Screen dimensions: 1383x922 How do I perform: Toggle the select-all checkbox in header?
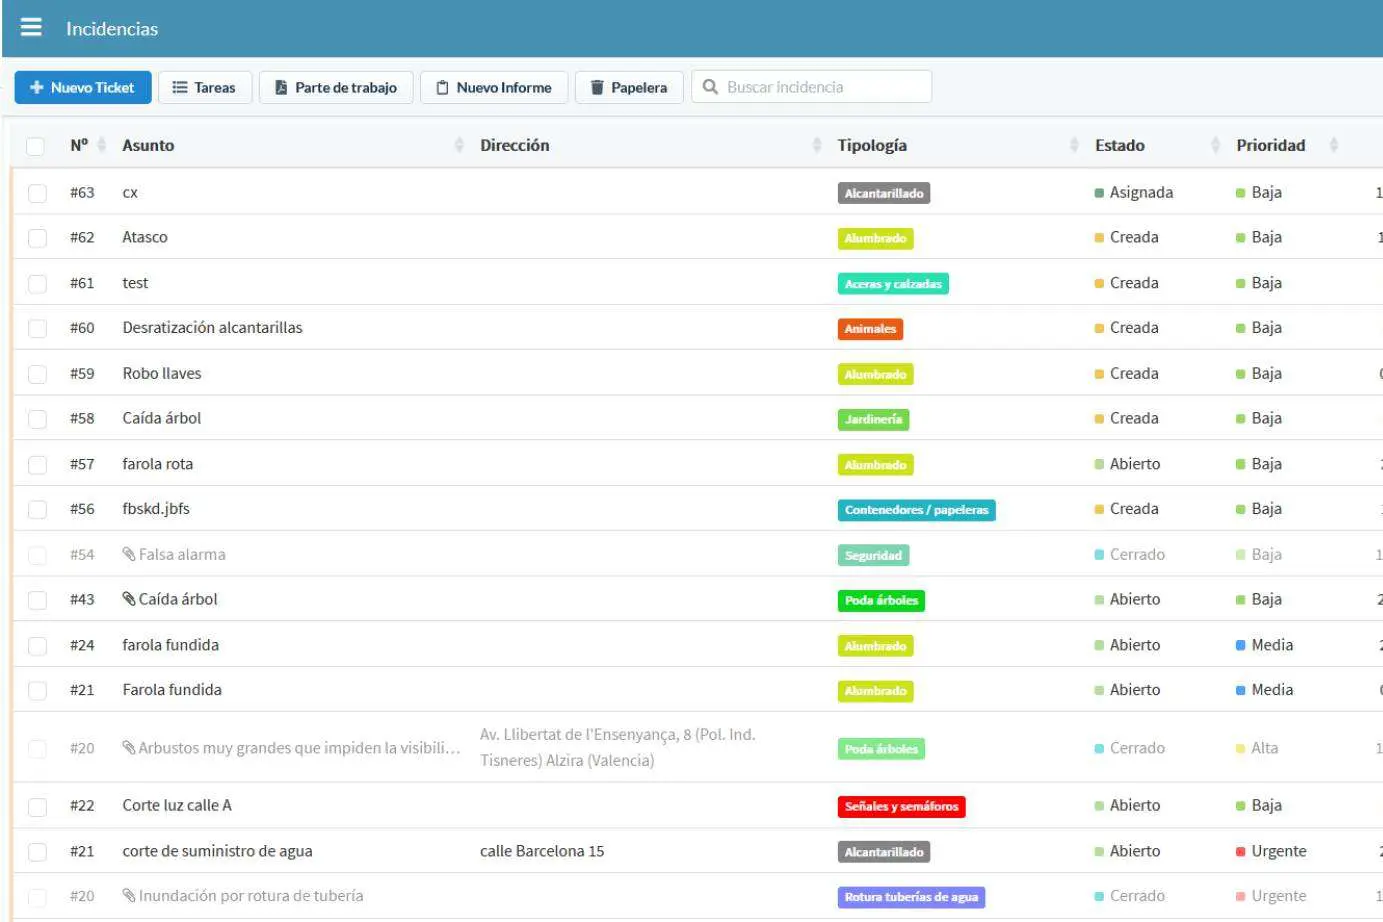(x=36, y=146)
